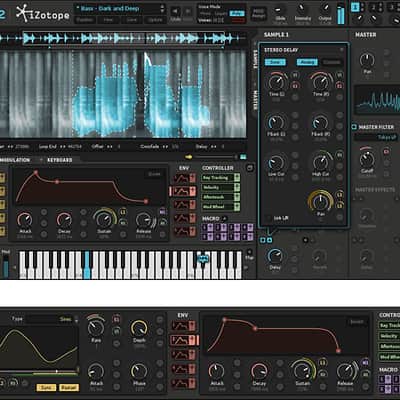Click the popout icon beside Controller heading

click(x=250, y=168)
